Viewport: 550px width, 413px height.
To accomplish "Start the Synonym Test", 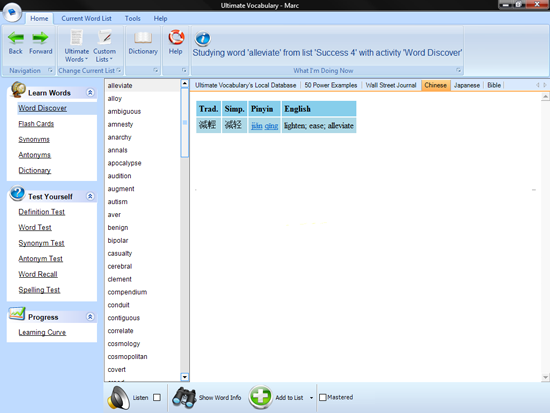I will [41, 243].
